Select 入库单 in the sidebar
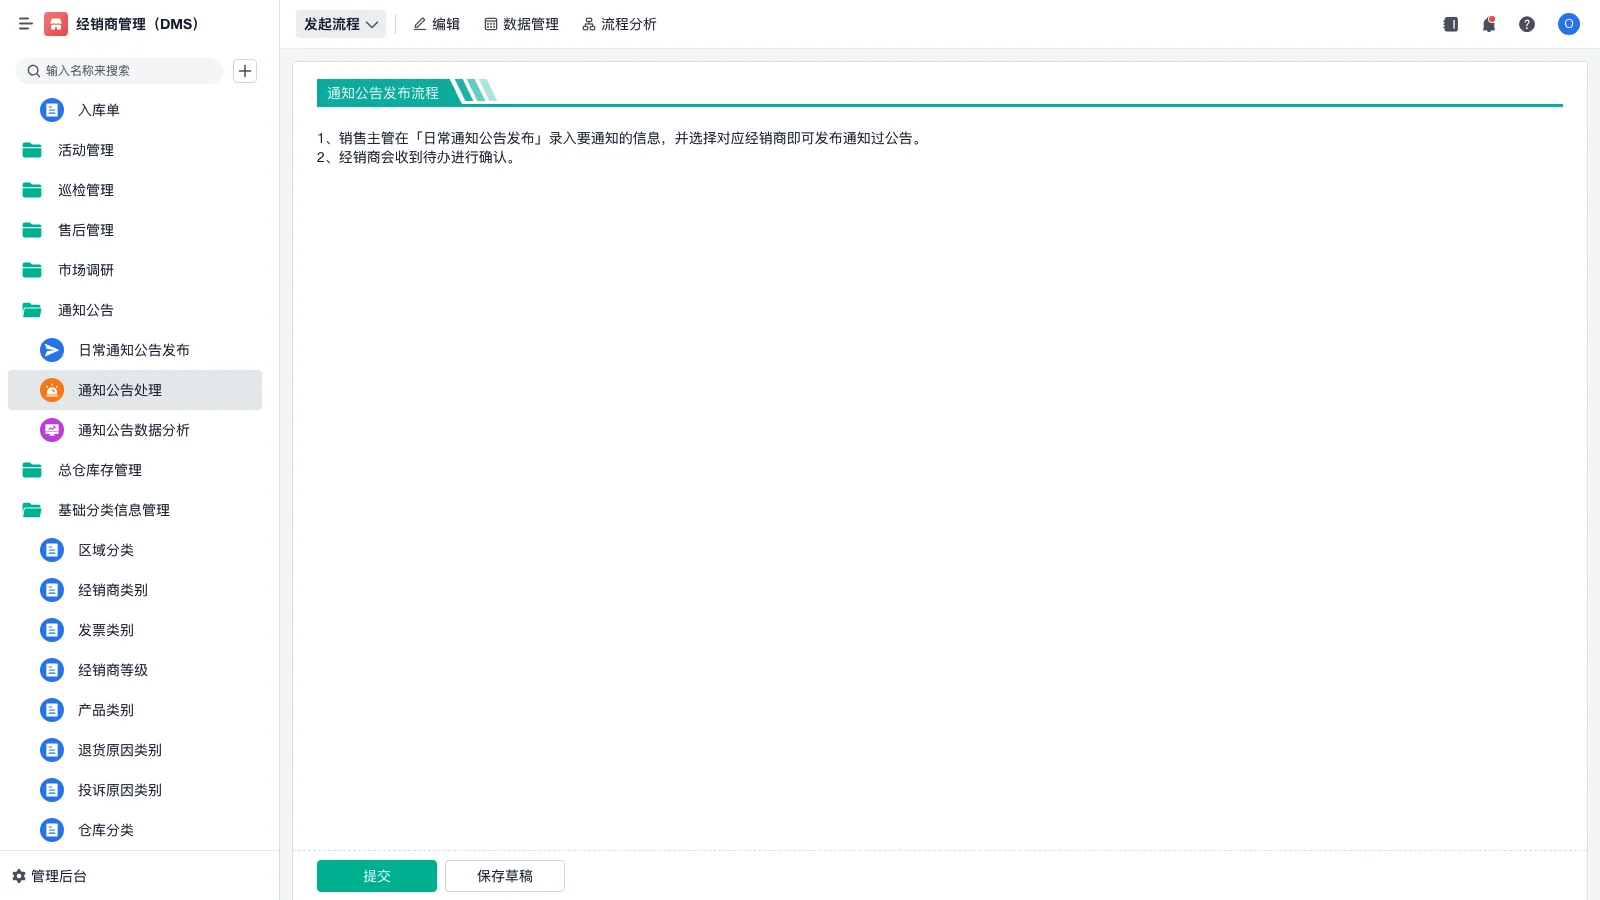 click(x=96, y=110)
